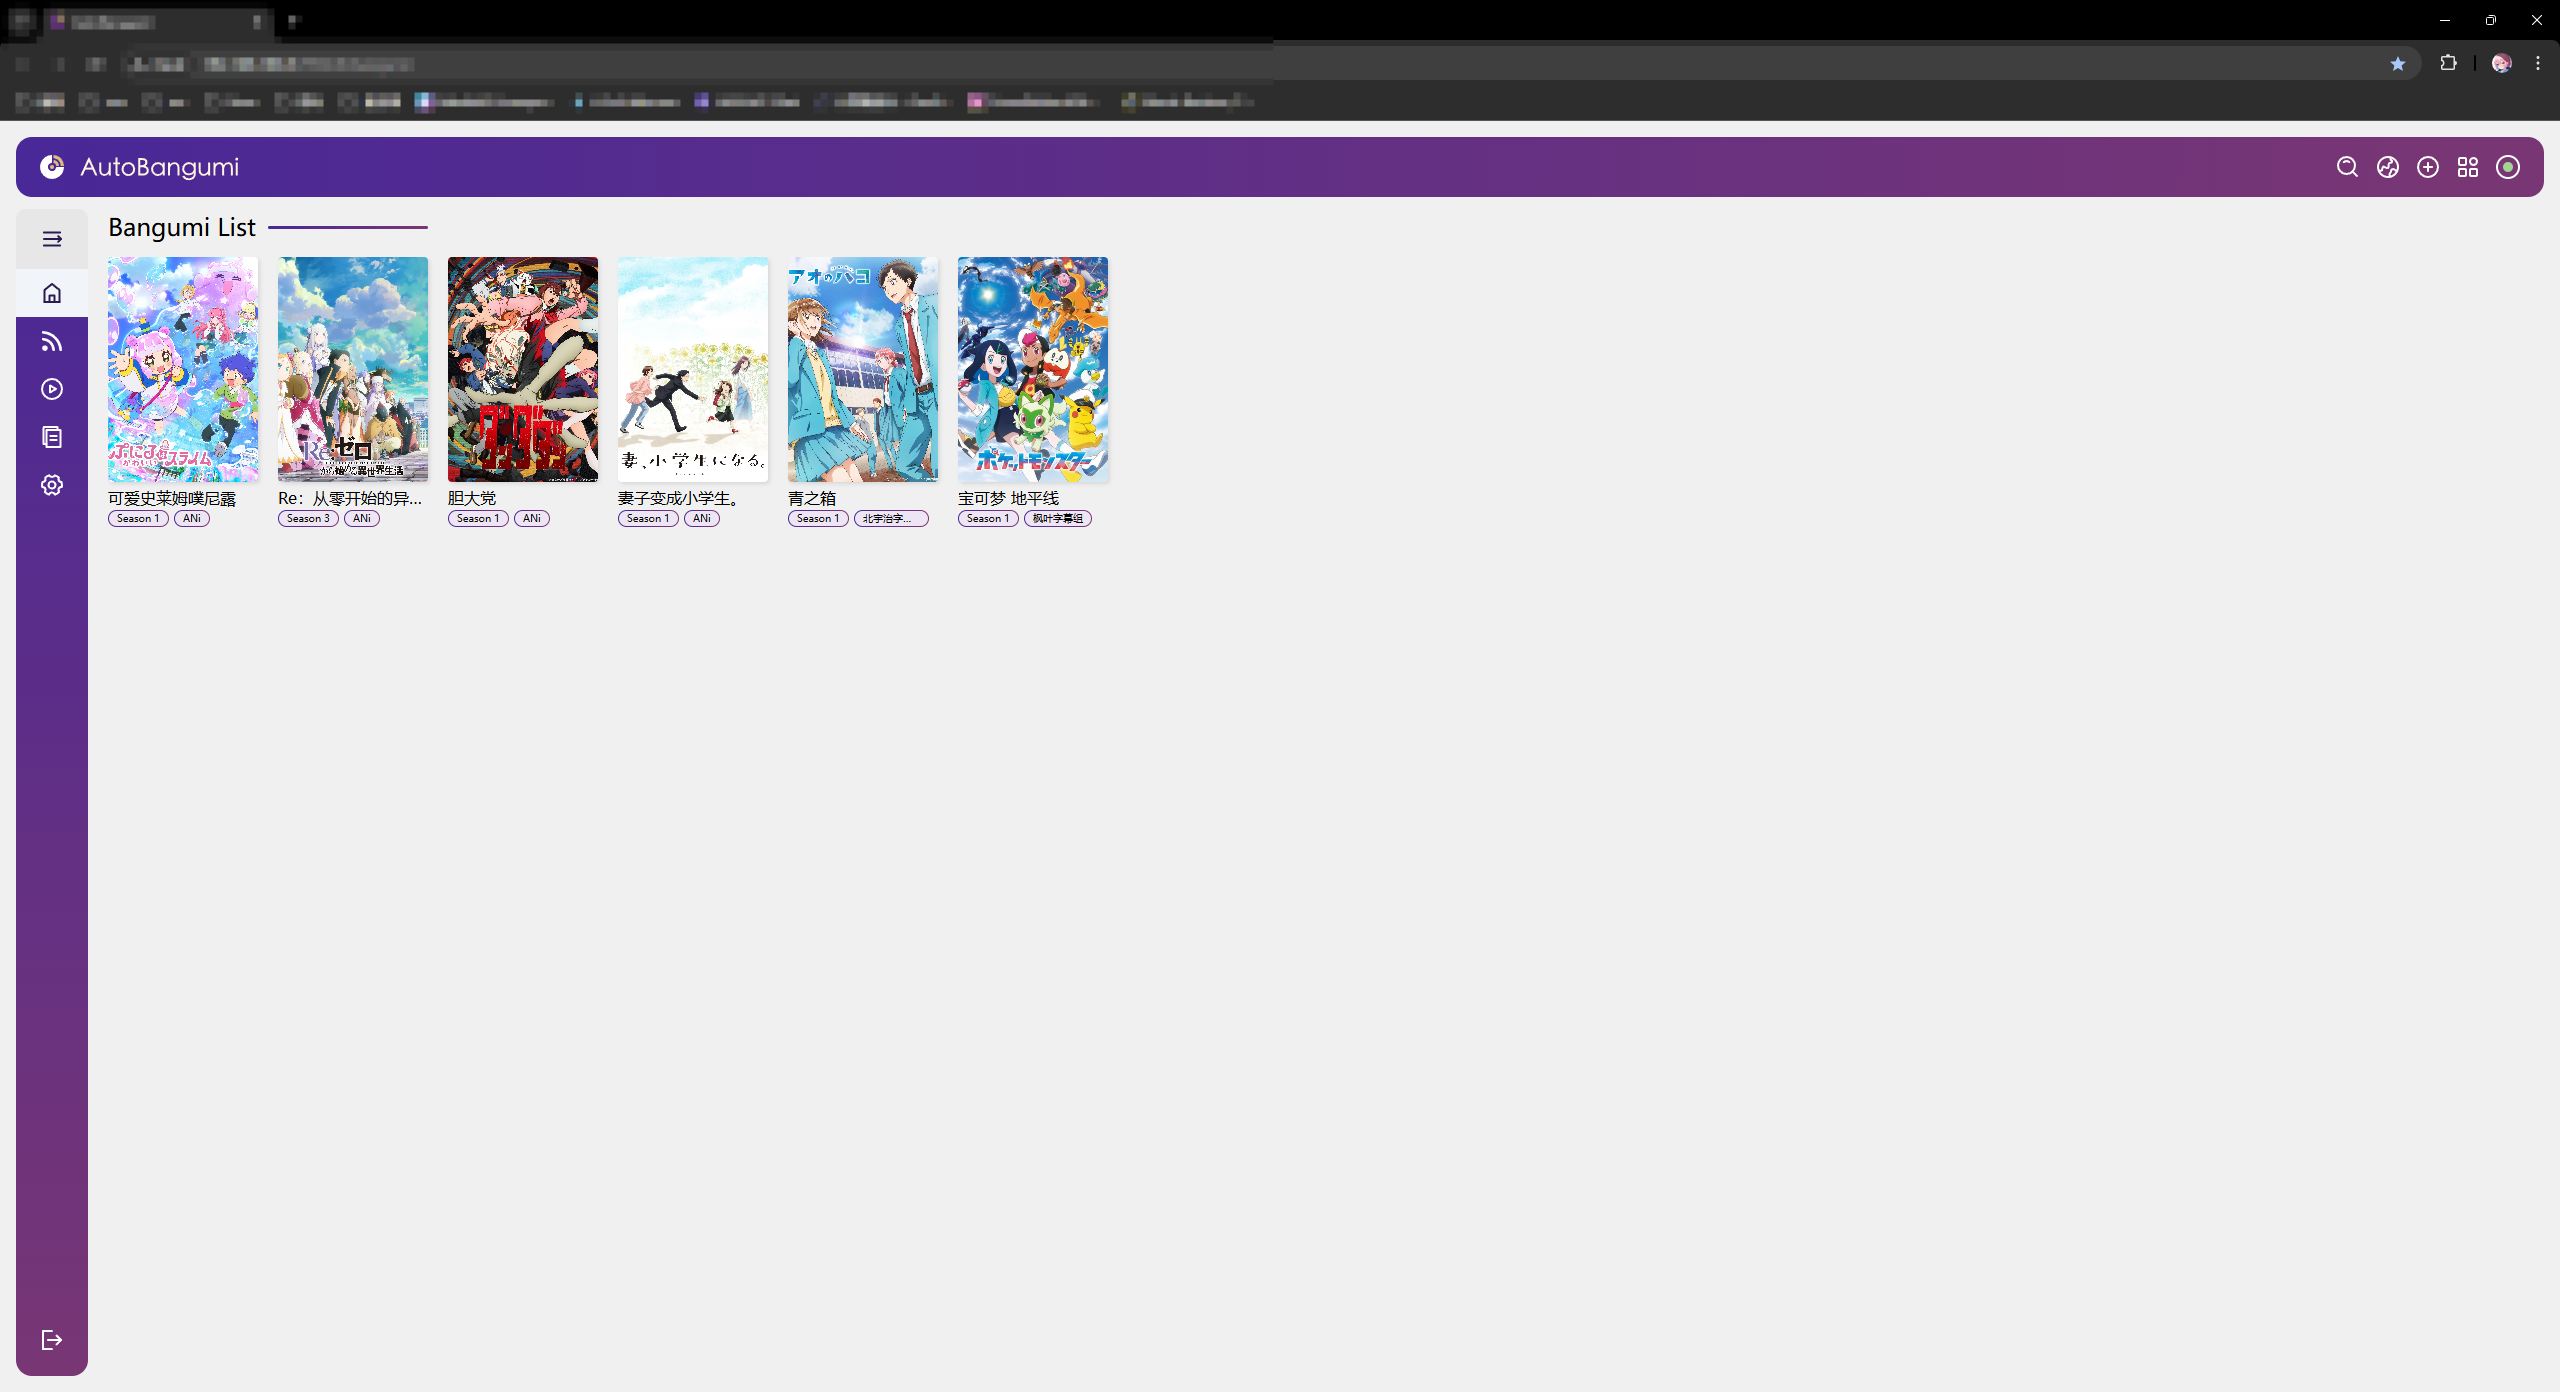The image size is (2560, 1392).
Task: Go to Home in the sidebar
Action: coord(52,293)
